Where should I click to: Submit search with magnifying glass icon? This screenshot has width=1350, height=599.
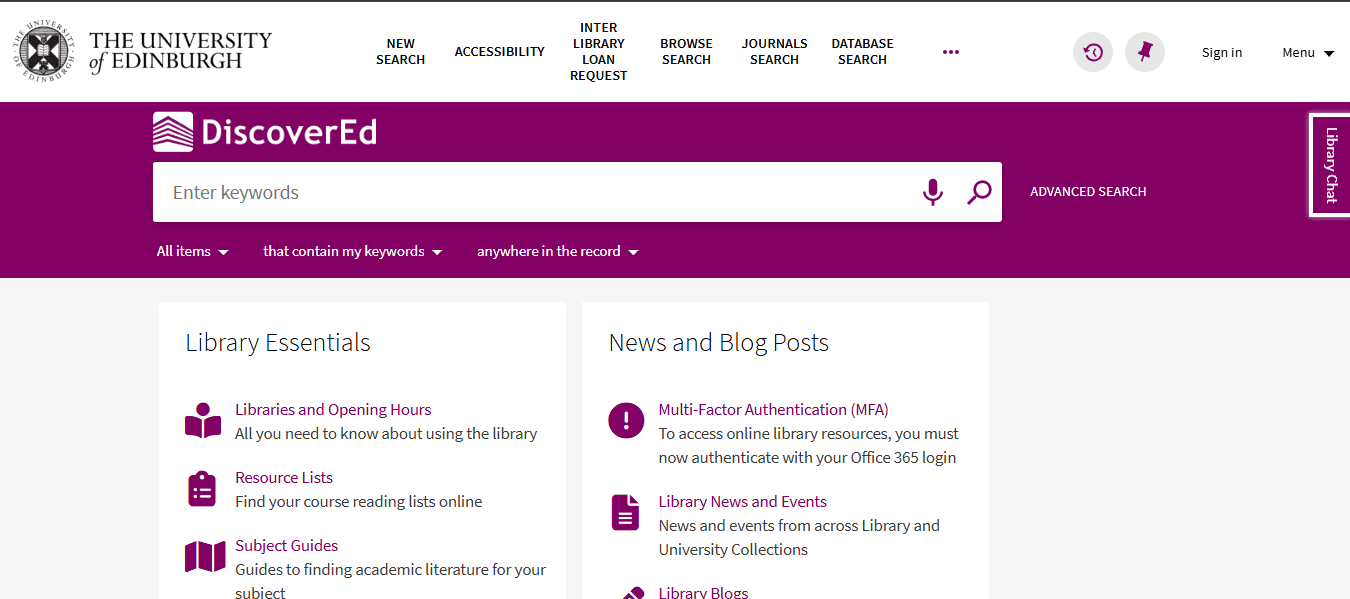979,192
